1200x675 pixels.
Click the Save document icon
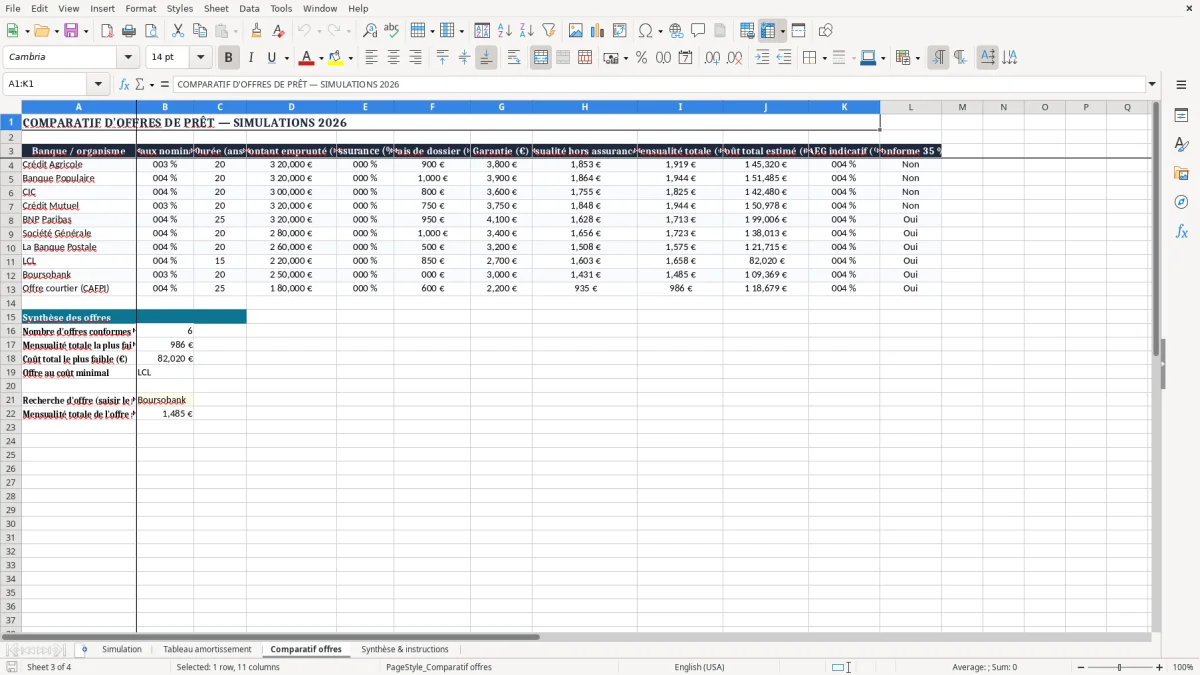coord(71,31)
